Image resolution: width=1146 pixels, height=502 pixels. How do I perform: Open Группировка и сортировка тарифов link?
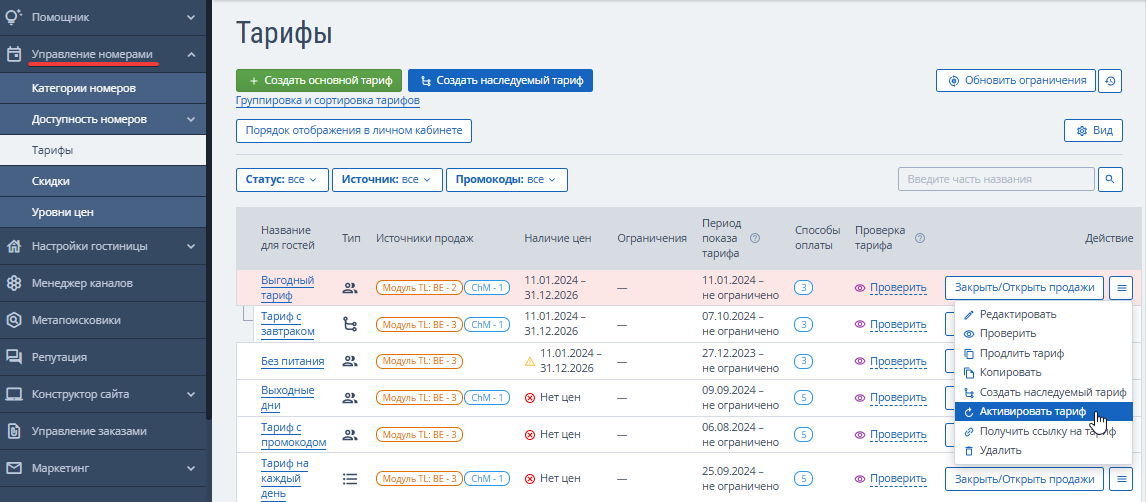tap(327, 101)
